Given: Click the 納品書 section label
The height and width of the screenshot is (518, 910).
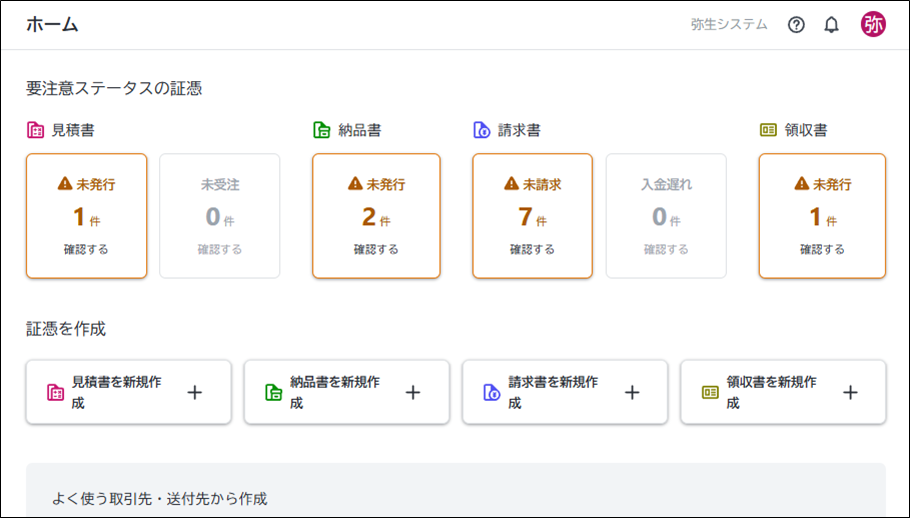Looking at the screenshot, I should coord(360,130).
